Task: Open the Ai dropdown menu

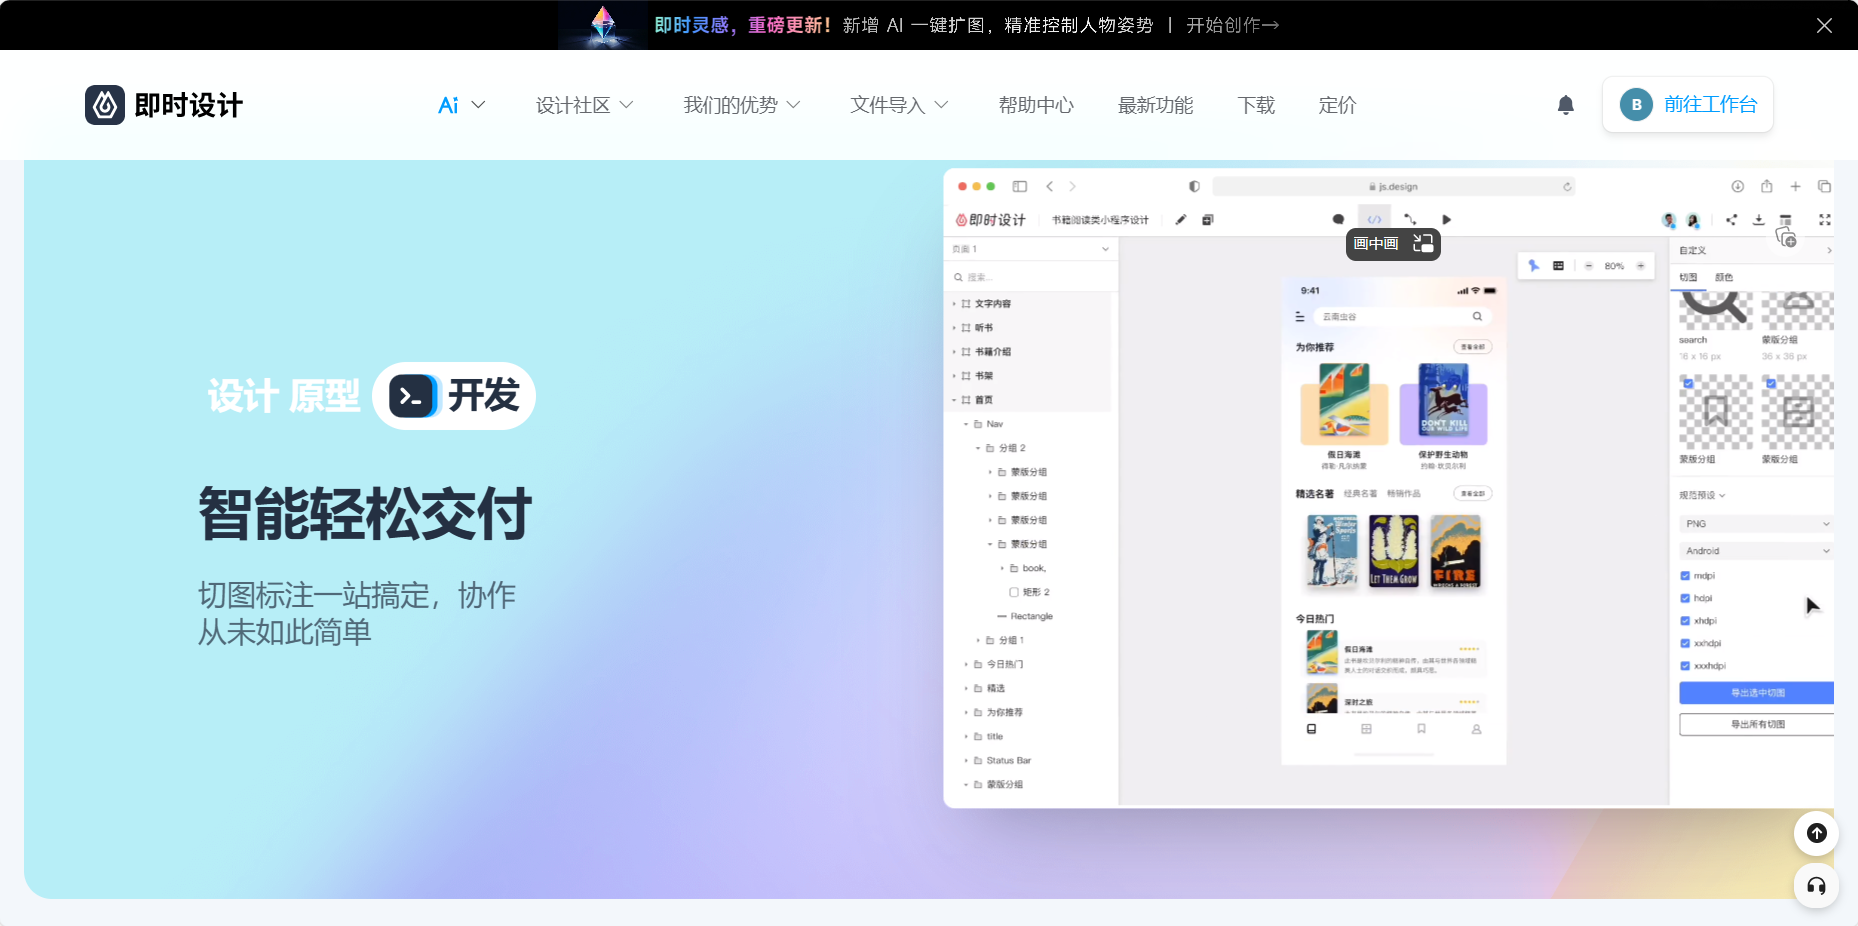Action: 462,105
